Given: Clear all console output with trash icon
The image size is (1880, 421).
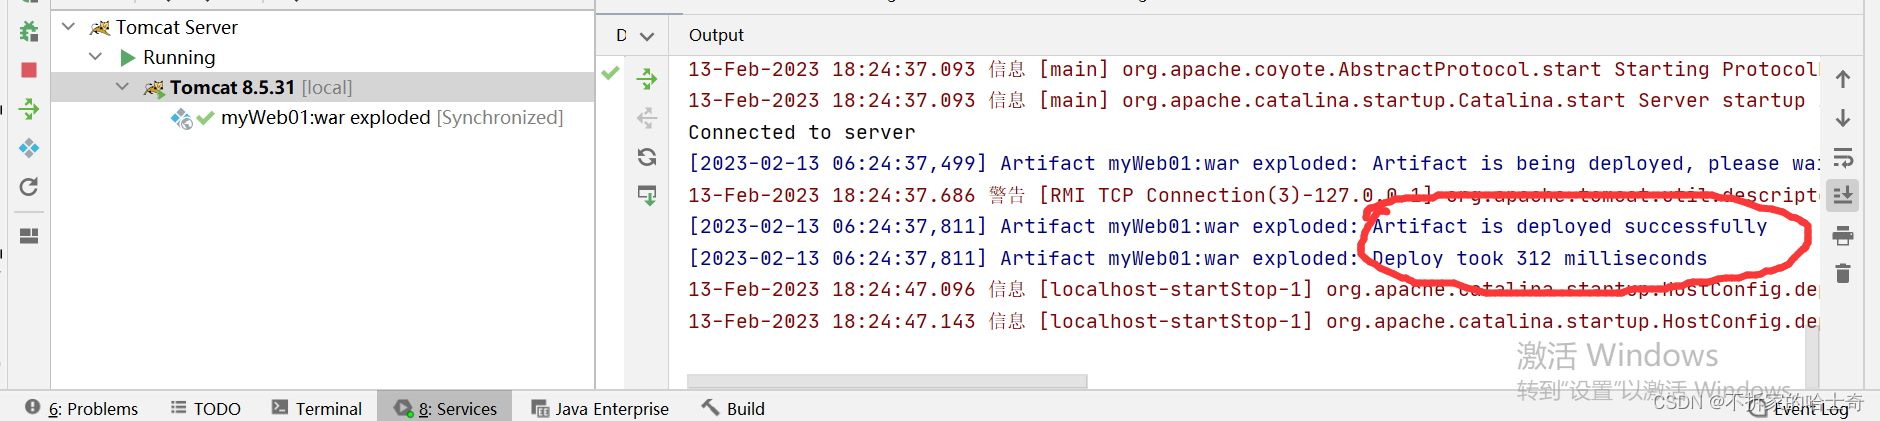Looking at the screenshot, I should pos(1843,273).
